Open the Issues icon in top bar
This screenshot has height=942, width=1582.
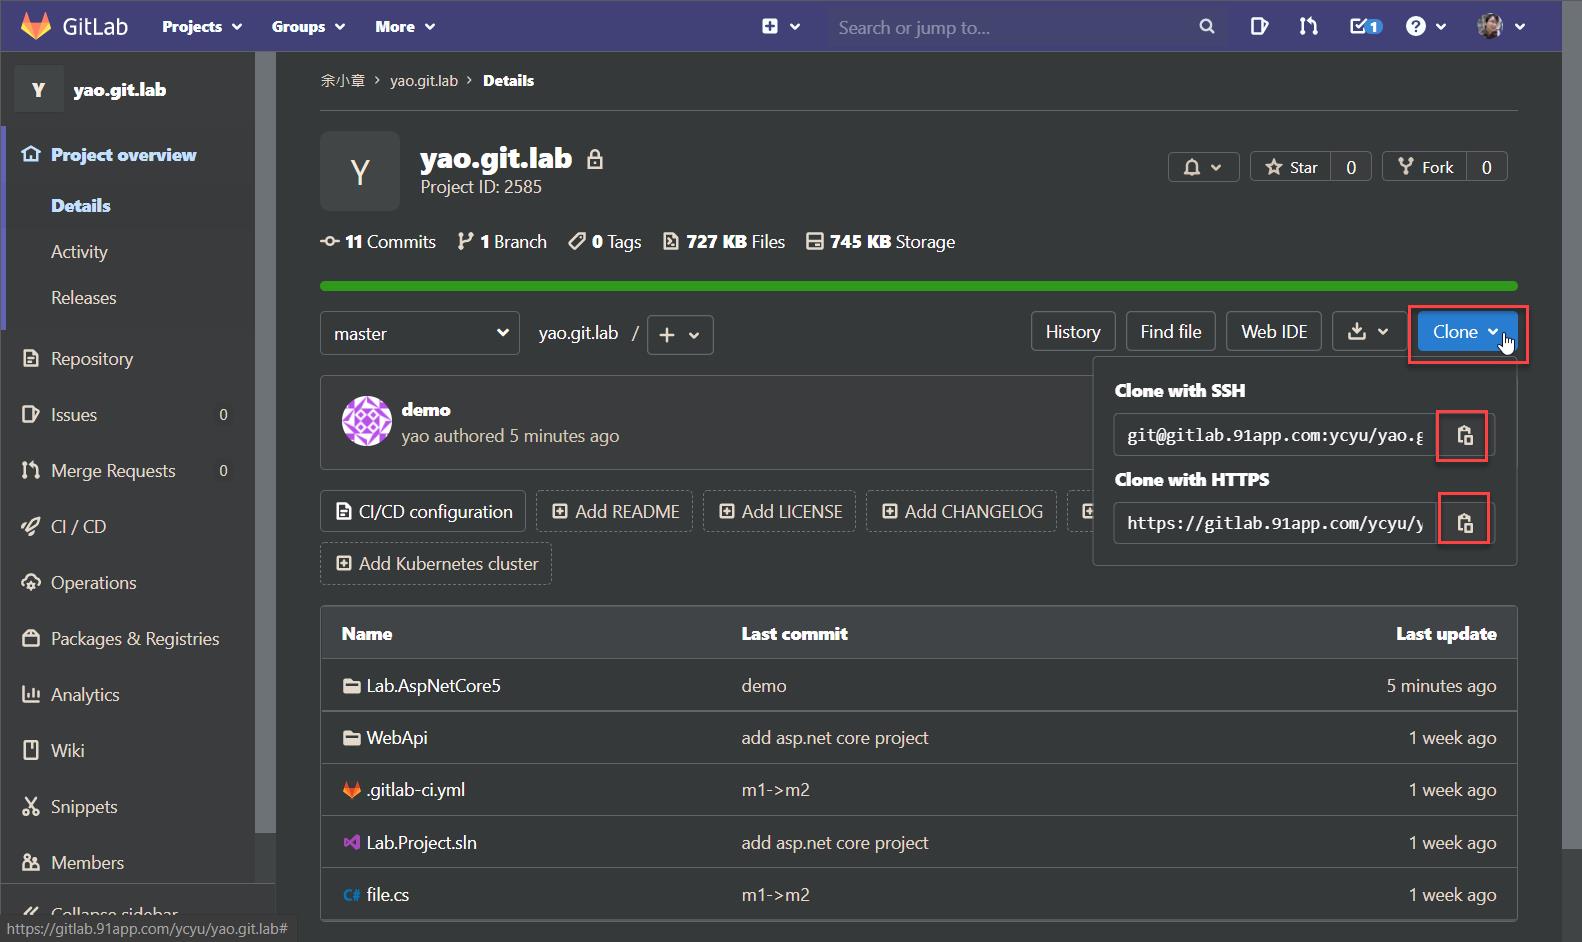point(1259,27)
